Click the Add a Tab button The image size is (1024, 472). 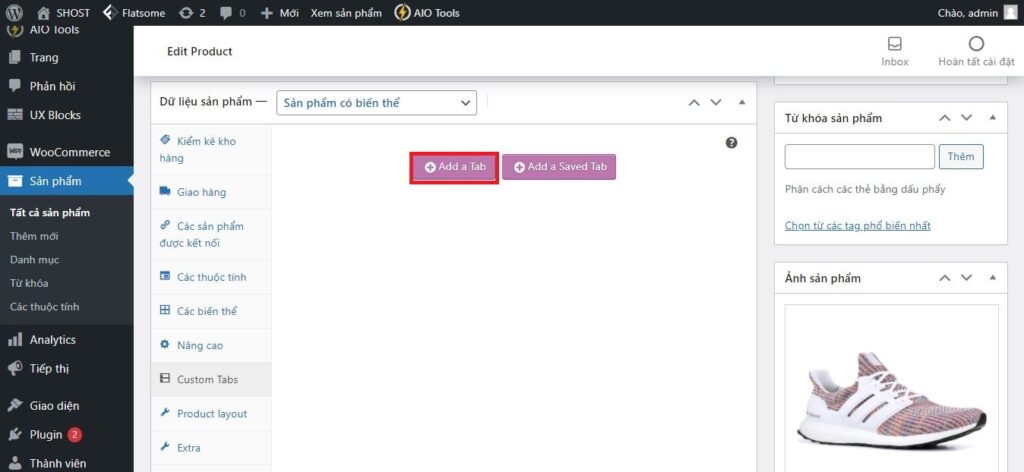point(454,167)
